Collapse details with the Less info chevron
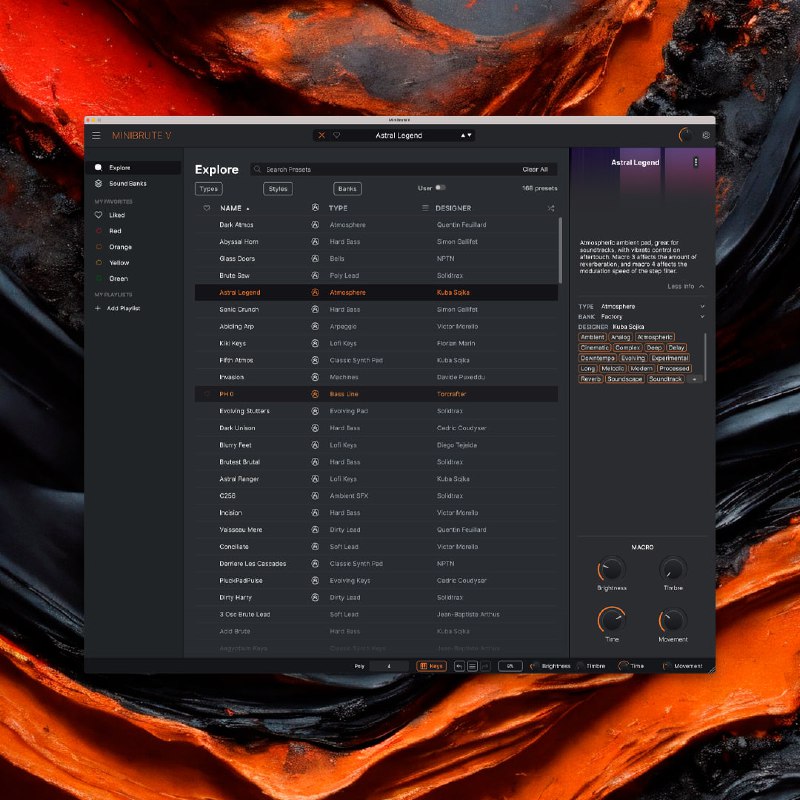 point(702,286)
